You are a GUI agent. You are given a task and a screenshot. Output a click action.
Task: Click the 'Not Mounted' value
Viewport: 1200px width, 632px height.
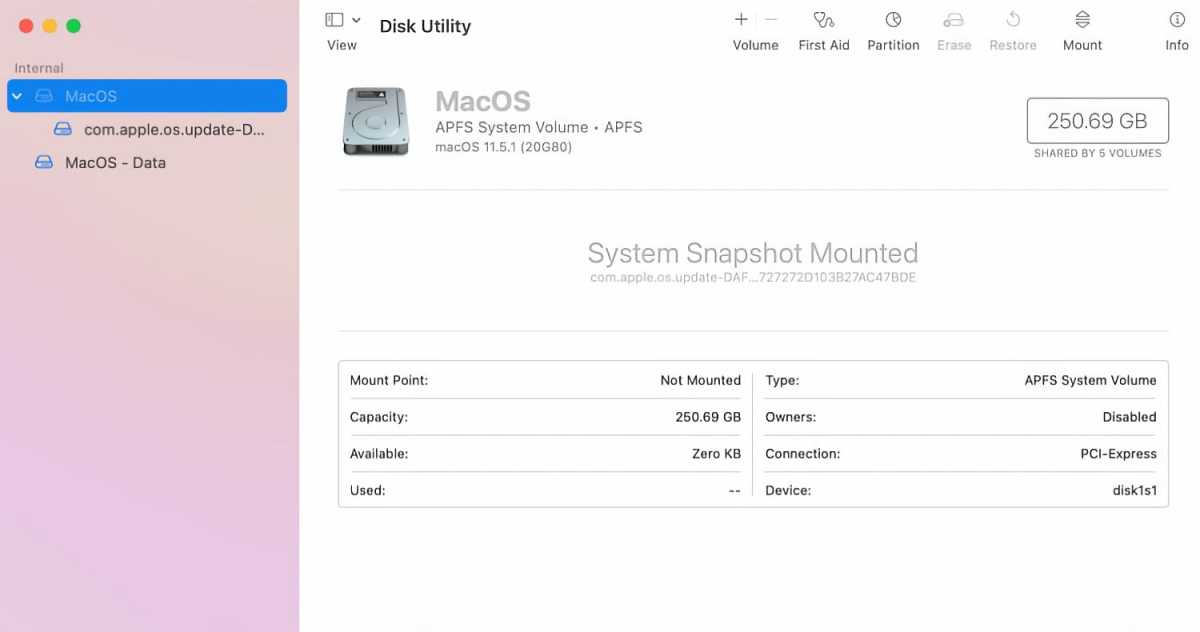tap(700, 380)
